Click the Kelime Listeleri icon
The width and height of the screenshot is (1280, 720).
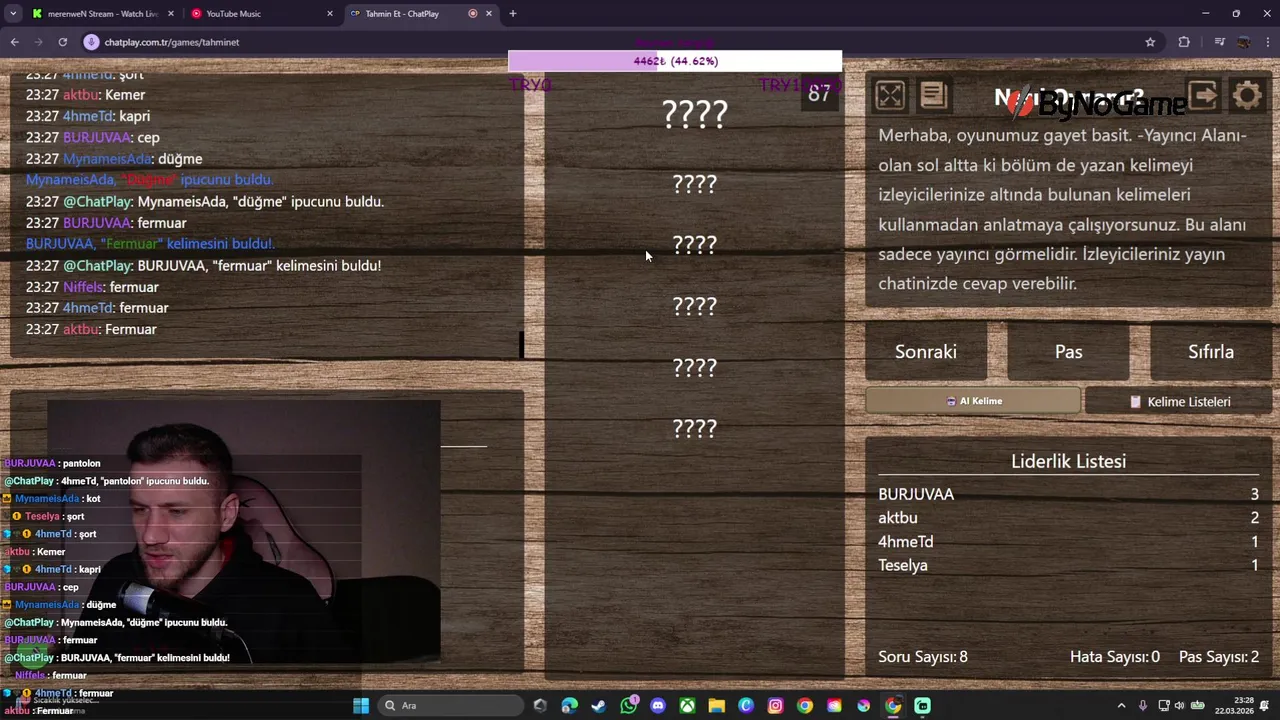1135,401
